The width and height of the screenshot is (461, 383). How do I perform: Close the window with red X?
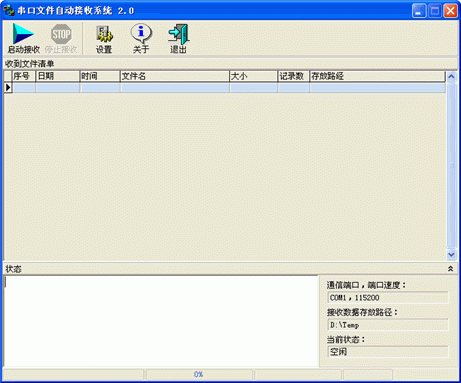(450, 11)
